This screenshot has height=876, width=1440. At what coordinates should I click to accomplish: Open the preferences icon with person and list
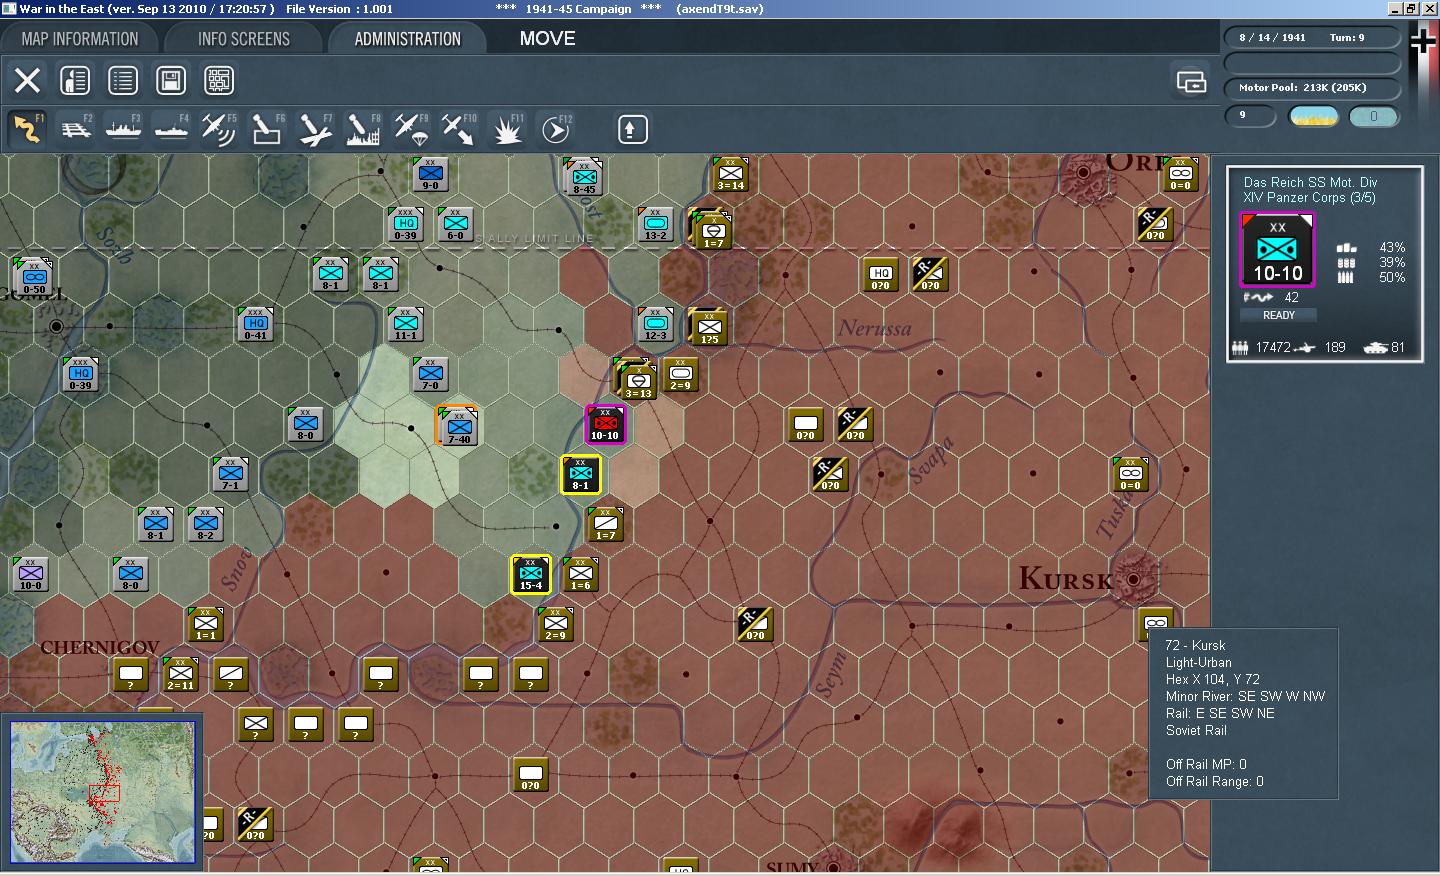pos(75,80)
